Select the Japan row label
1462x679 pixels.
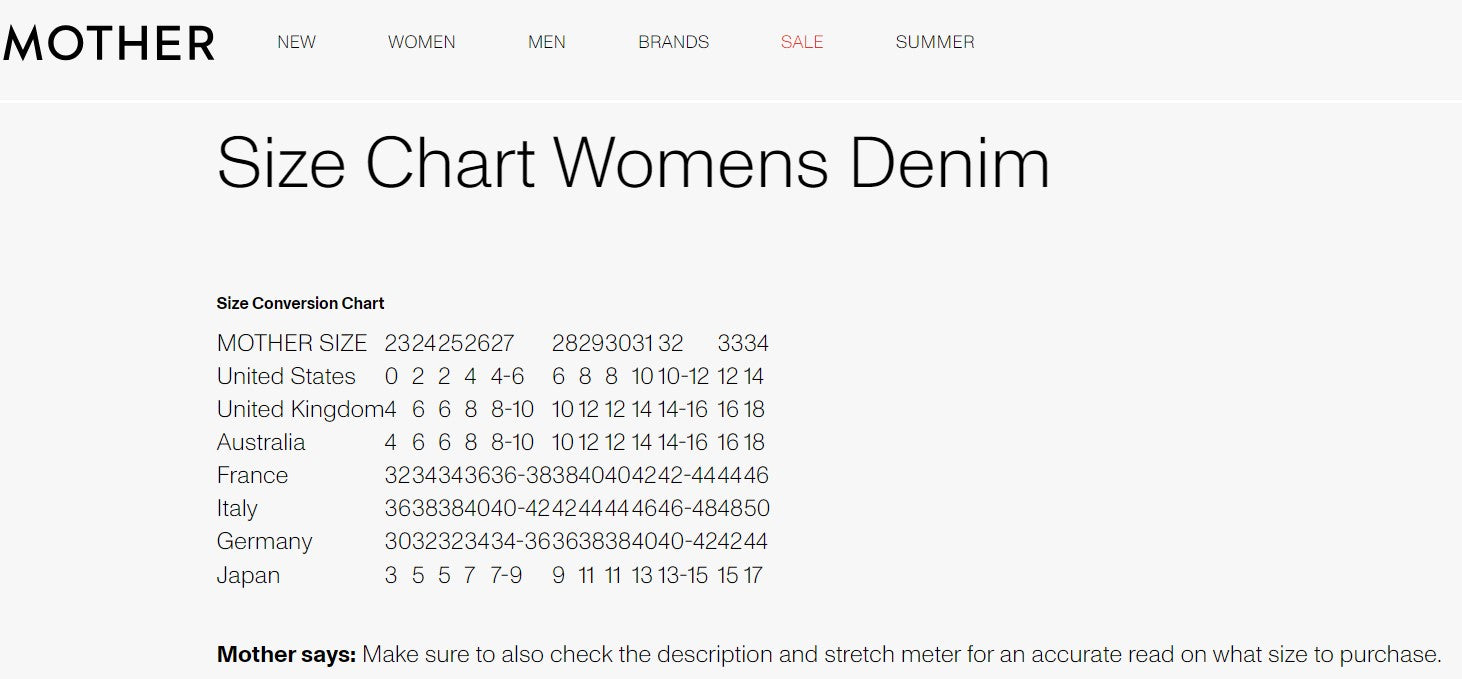pyautogui.click(x=248, y=575)
